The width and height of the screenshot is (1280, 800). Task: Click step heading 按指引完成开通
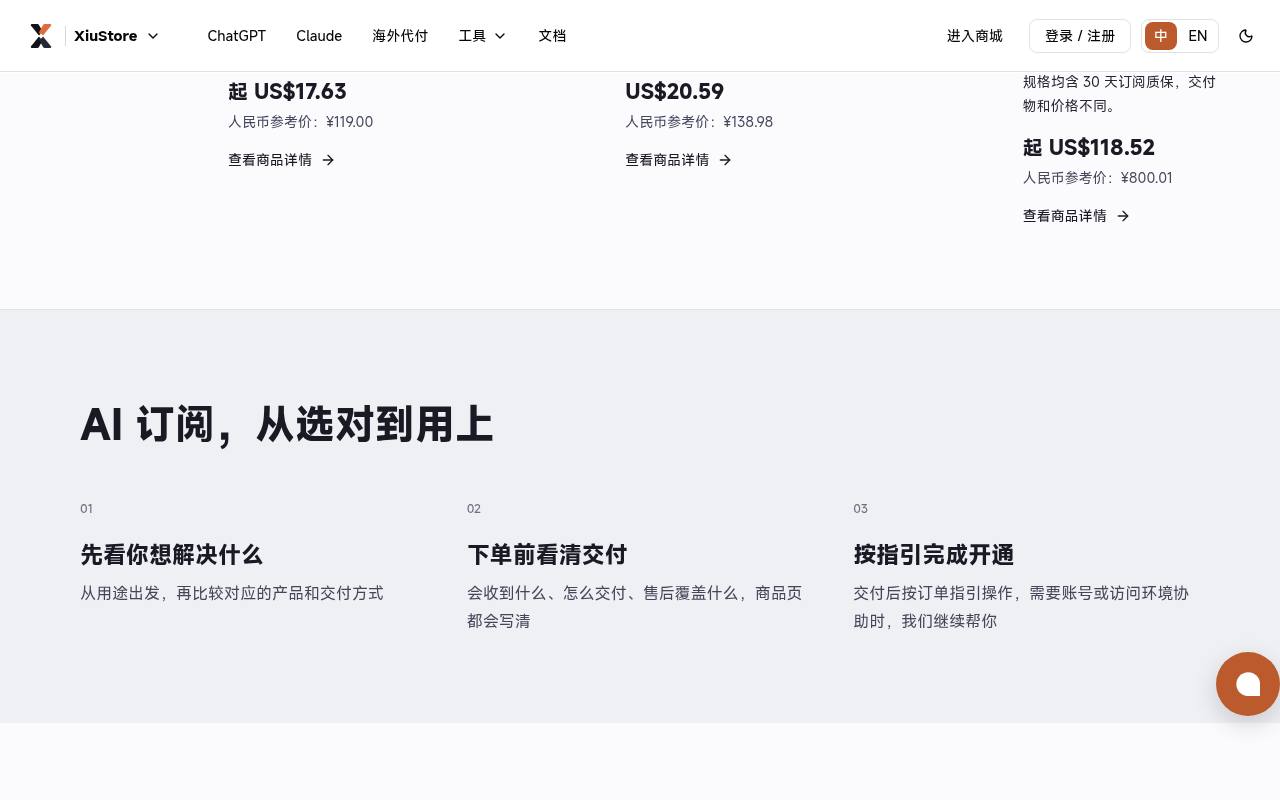click(x=934, y=555)
